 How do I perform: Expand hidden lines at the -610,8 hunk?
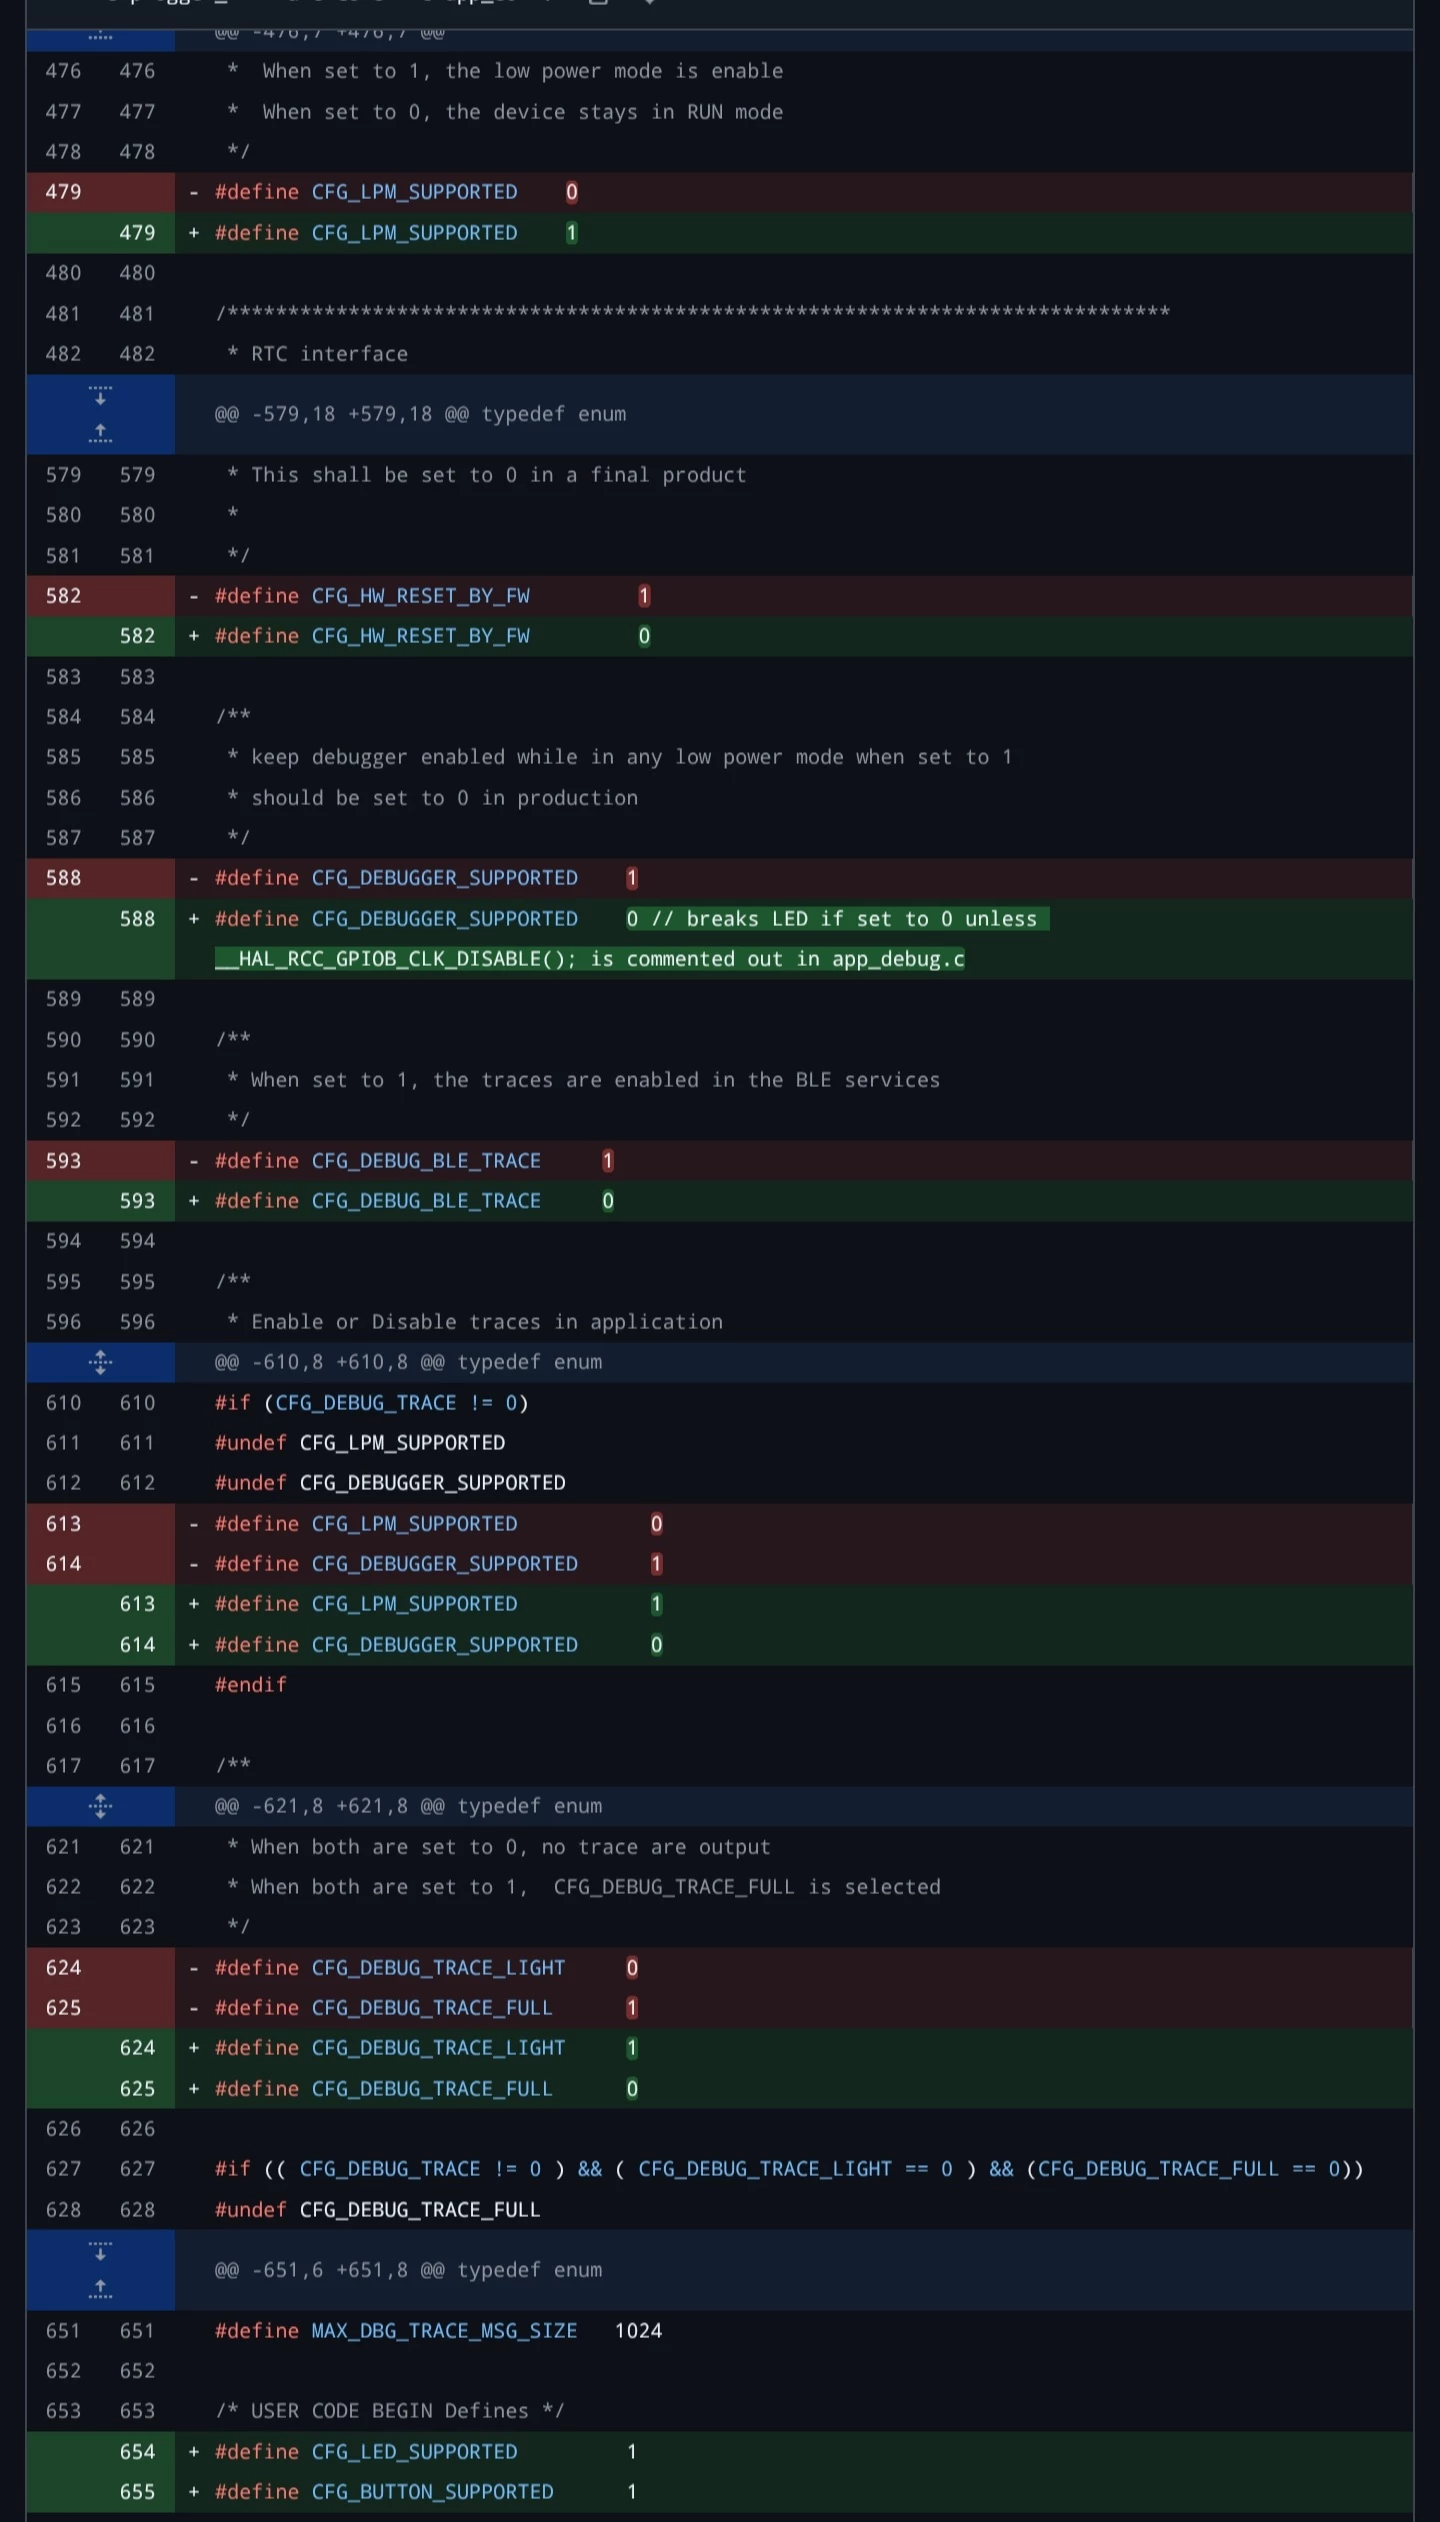[100, 1362]
